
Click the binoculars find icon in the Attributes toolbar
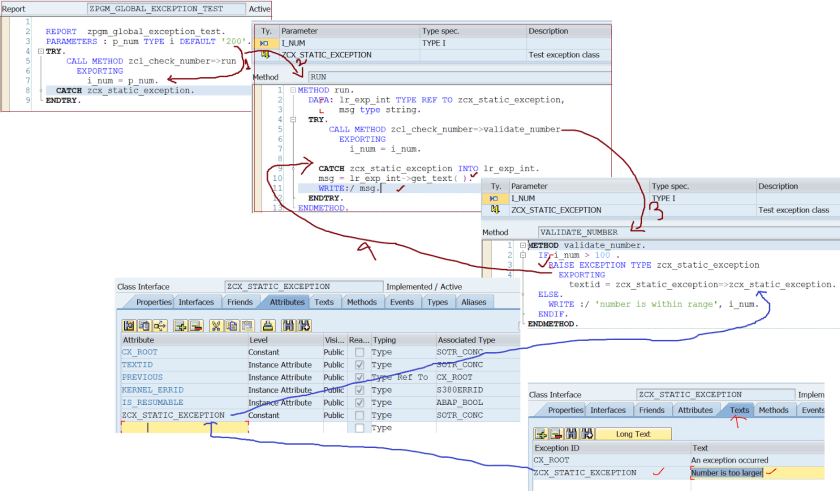pyautogui.click(x=289, y=325)
